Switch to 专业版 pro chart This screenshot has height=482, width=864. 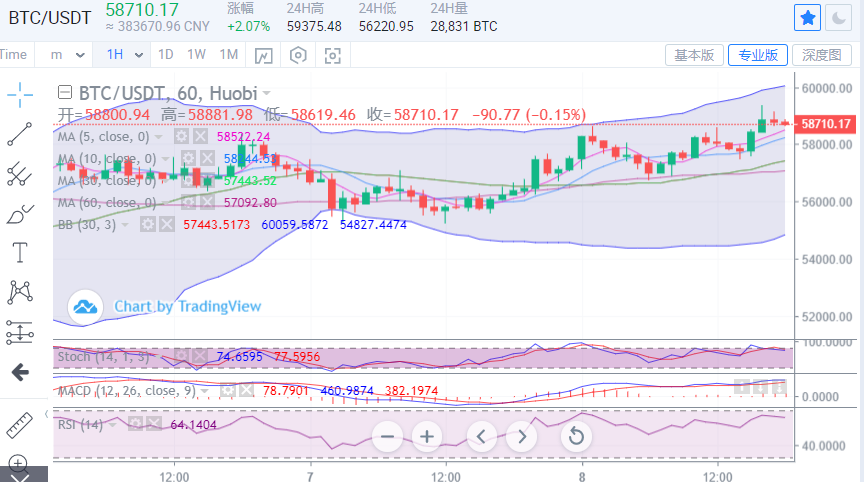(758, 55)
